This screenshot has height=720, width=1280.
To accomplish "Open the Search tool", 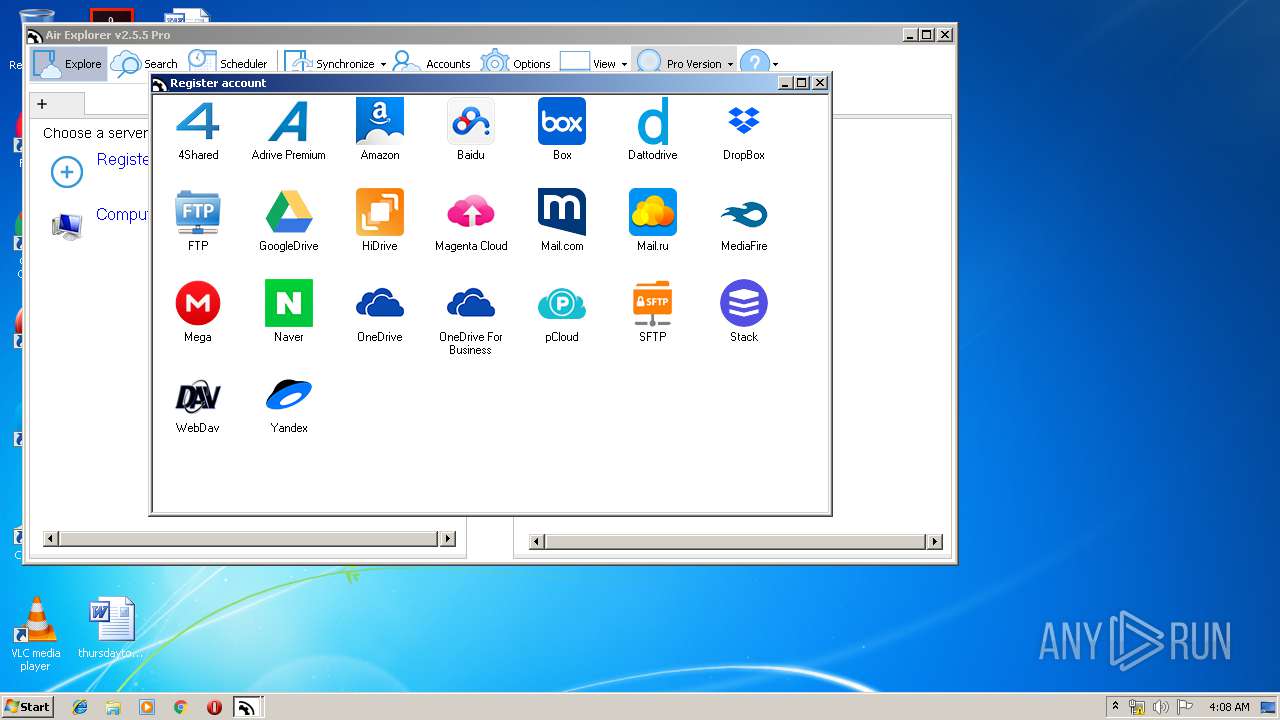I will pos(144,63).
